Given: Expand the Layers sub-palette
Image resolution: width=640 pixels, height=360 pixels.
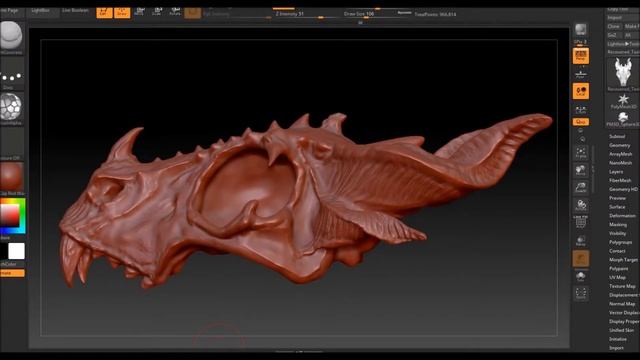Looking at the screenshot, I should pos(616,172).
